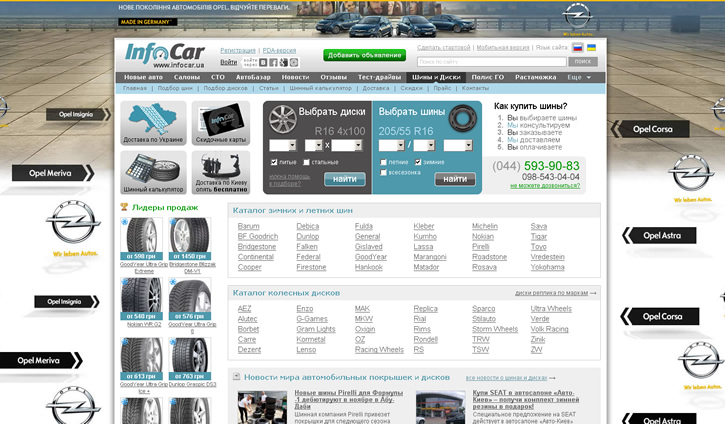Screen dimensions: 725x424
Task: Click найти in the disc selector
Action: coord(345,179)
